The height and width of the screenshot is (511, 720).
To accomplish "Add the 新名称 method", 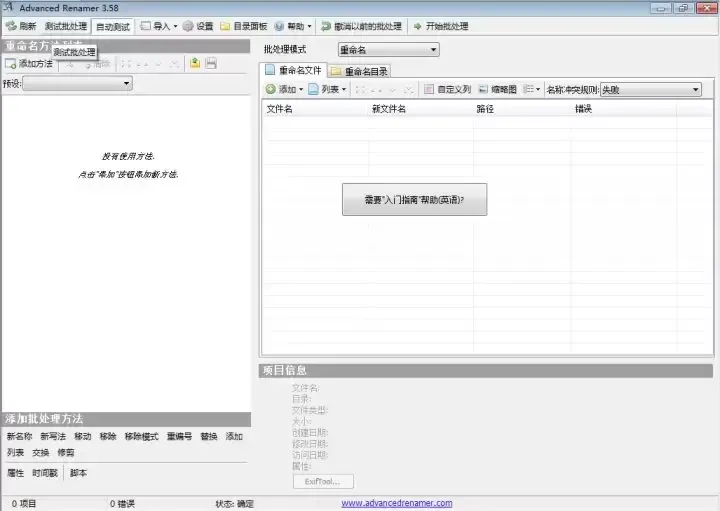I will tap(19, 436).
